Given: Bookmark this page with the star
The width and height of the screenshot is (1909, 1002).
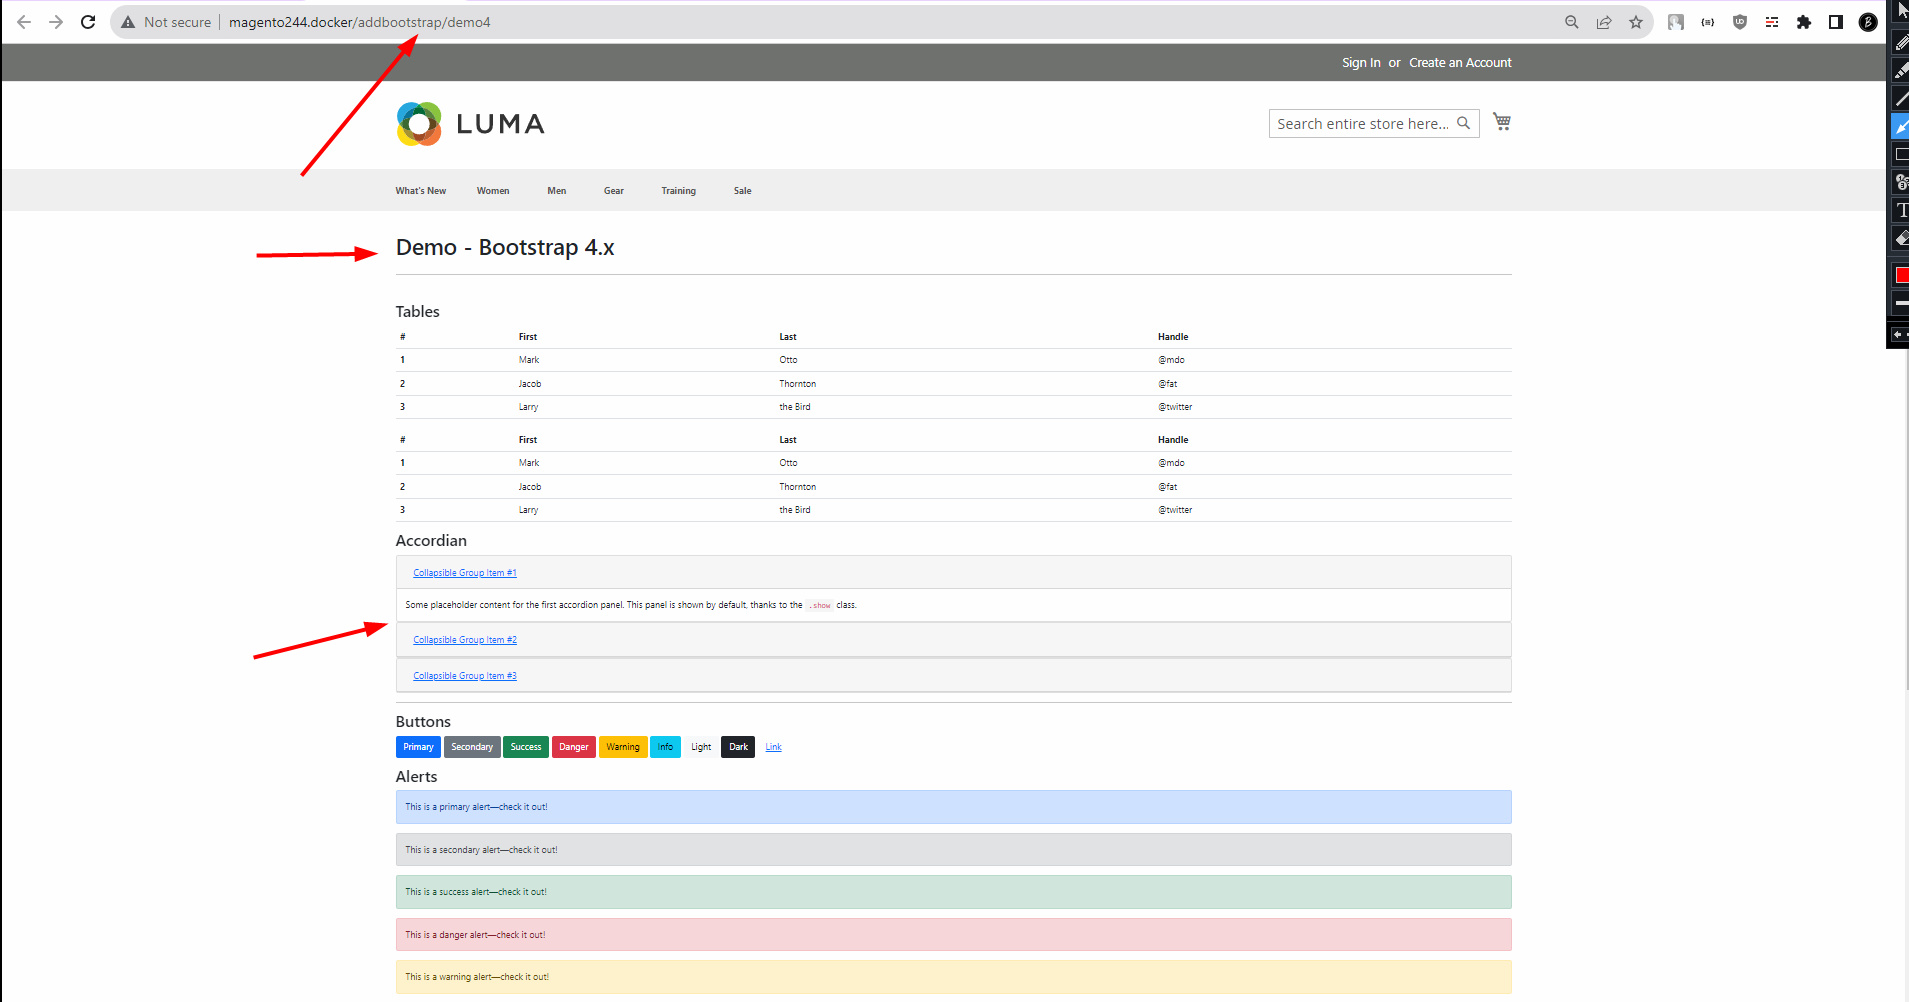Looking at the screenshot, I should [1636, 21].
